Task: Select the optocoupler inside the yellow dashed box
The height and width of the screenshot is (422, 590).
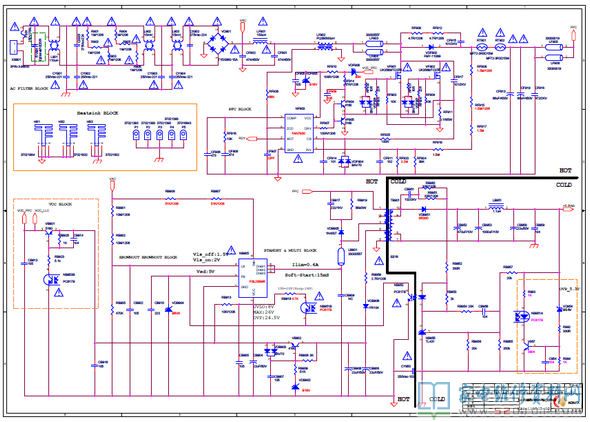Action: [523, 317]
